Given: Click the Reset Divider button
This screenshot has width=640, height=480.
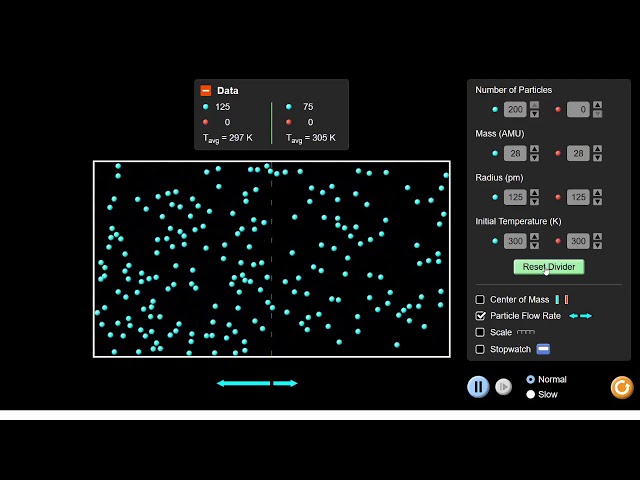Looking at the screenshot, I should [x=549, y=267].
